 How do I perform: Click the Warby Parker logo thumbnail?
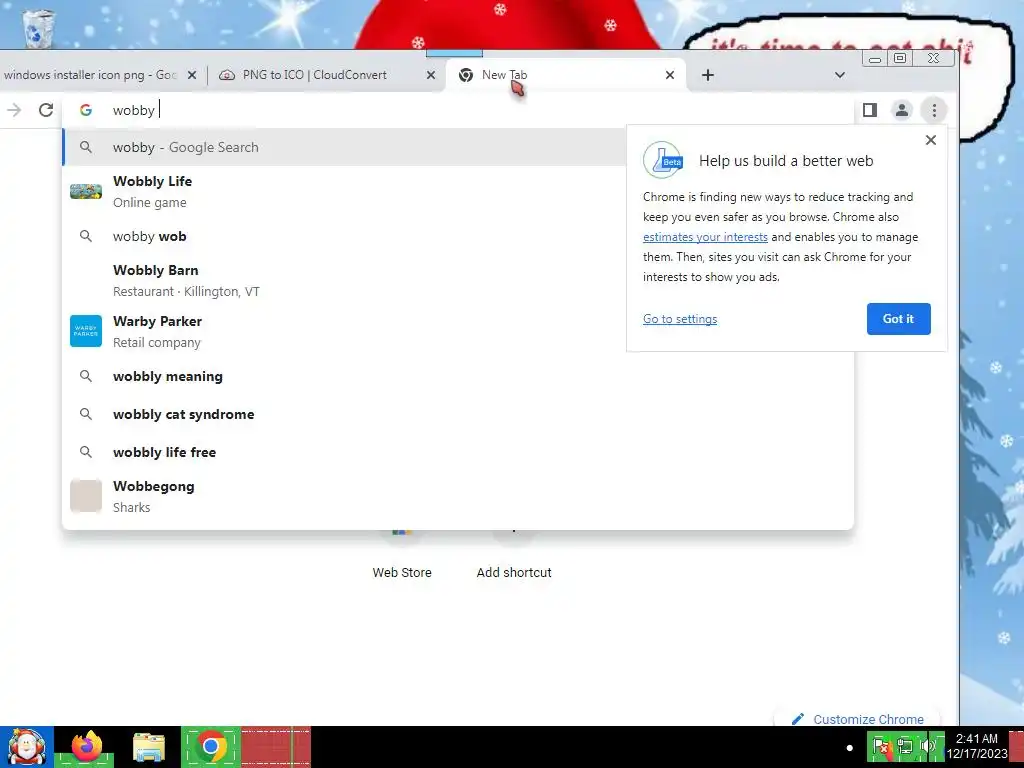86,331
